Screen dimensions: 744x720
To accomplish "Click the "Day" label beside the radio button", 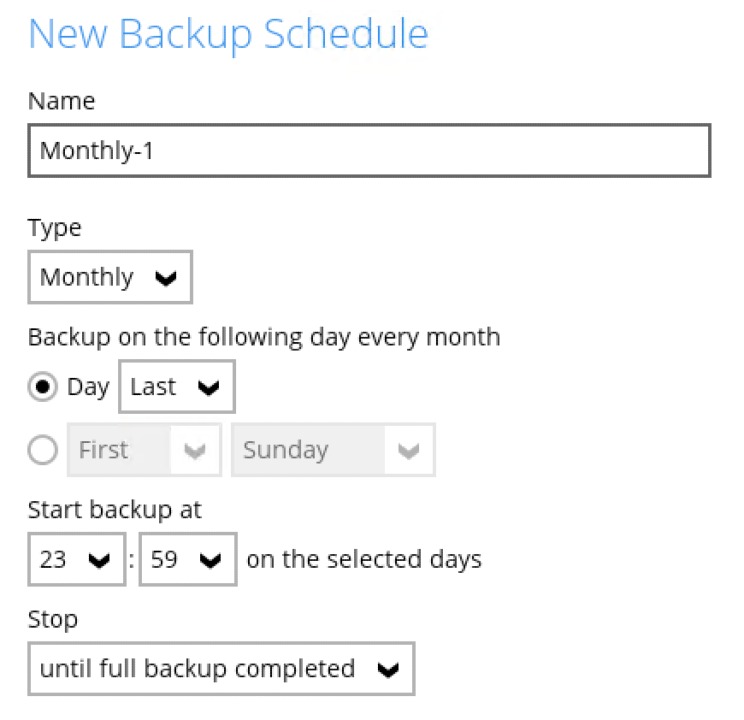I will (x=88, y=388).
